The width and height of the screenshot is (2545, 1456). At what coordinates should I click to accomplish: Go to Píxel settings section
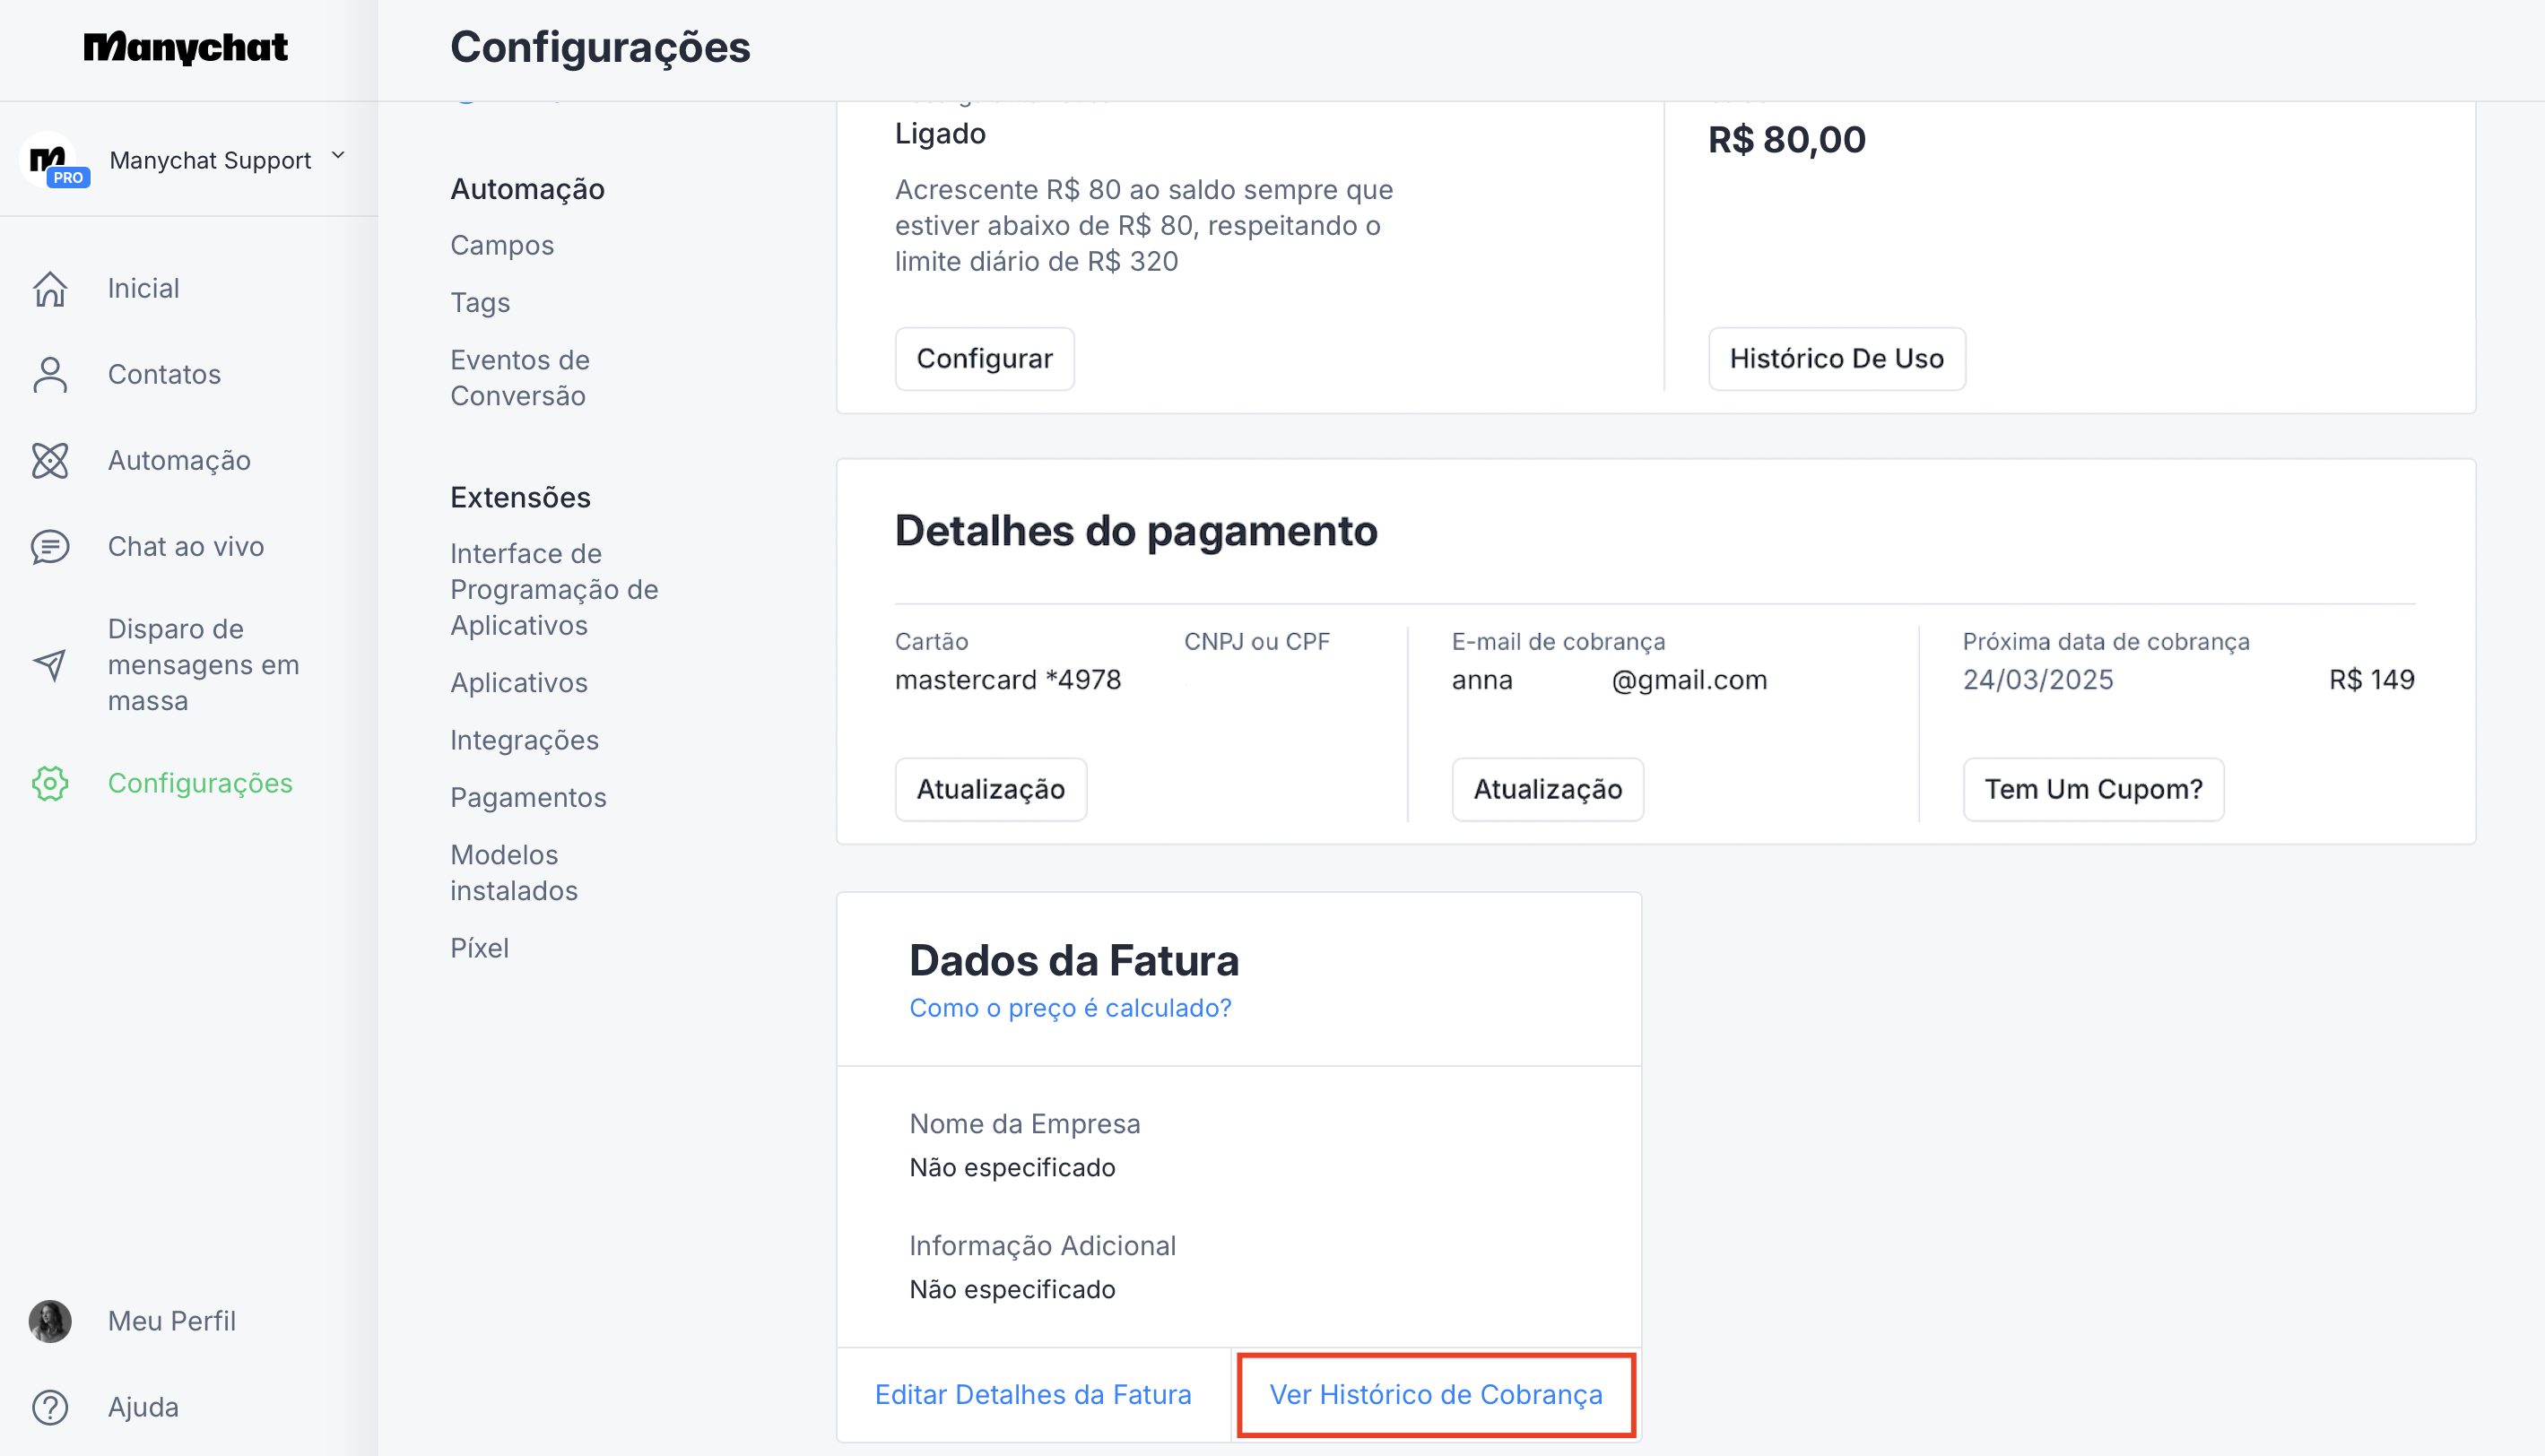[x=479, y=948]
